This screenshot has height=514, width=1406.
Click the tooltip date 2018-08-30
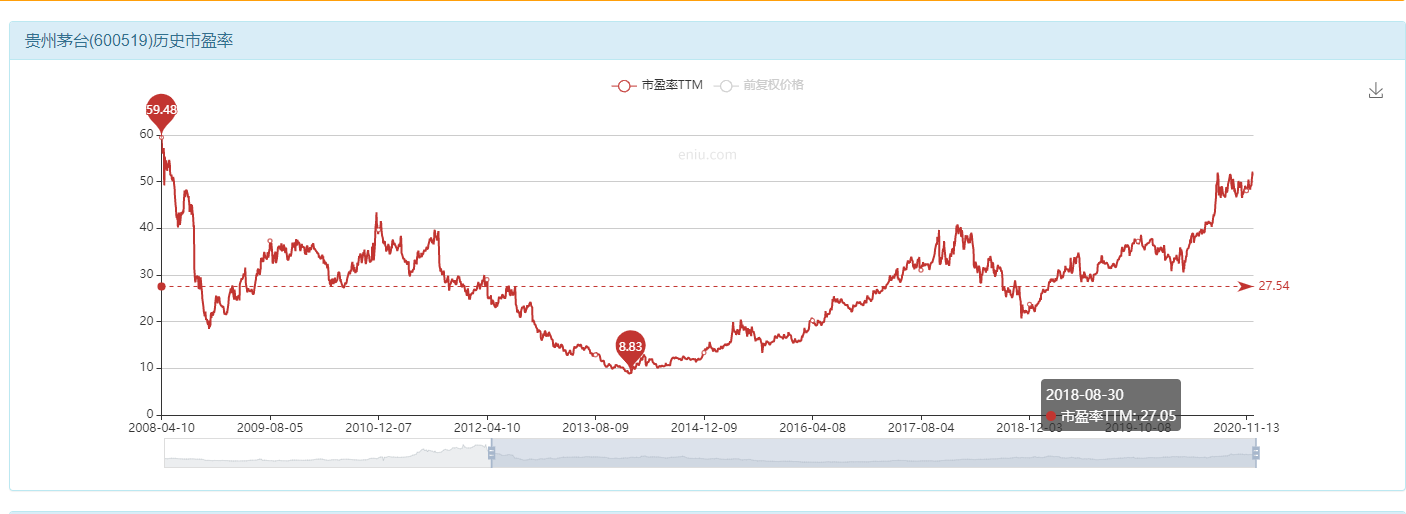1085,395
